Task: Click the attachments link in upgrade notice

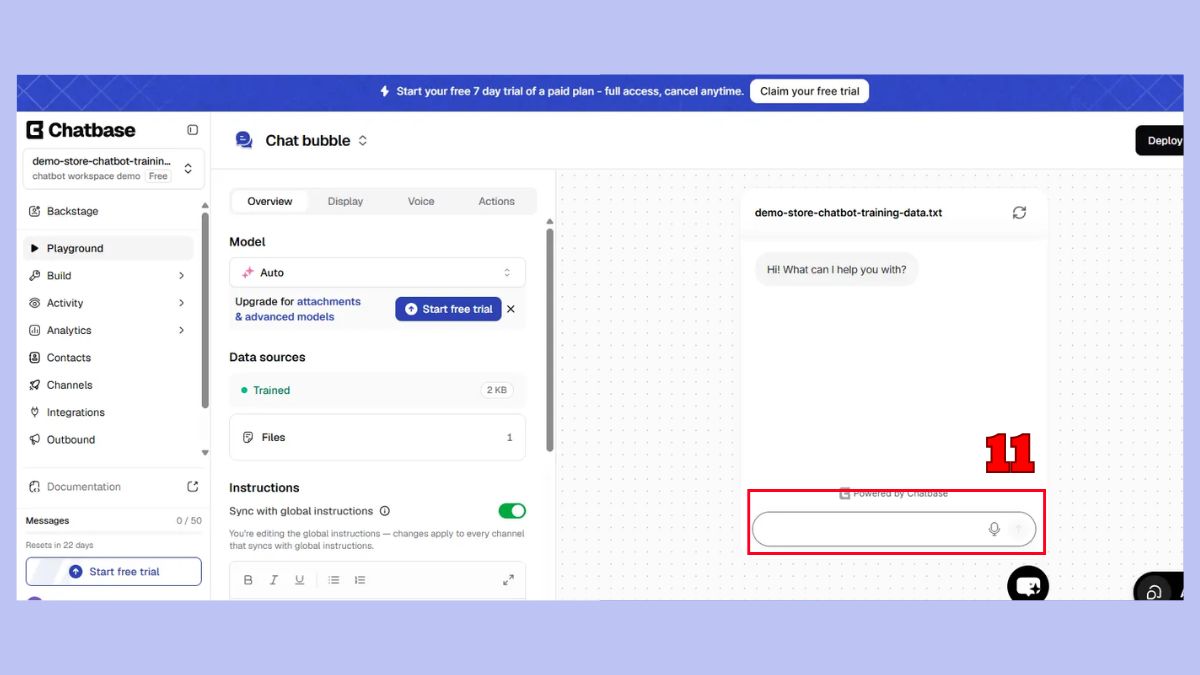Action: tap(329, 301)
